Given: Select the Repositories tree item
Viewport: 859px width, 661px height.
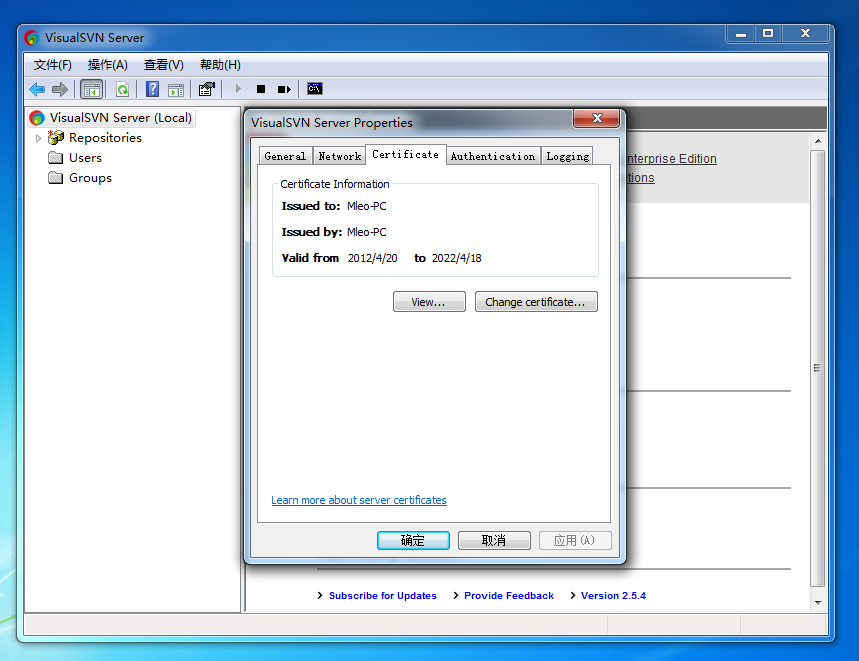Looking at the screenshot, I should pos(105,137).
